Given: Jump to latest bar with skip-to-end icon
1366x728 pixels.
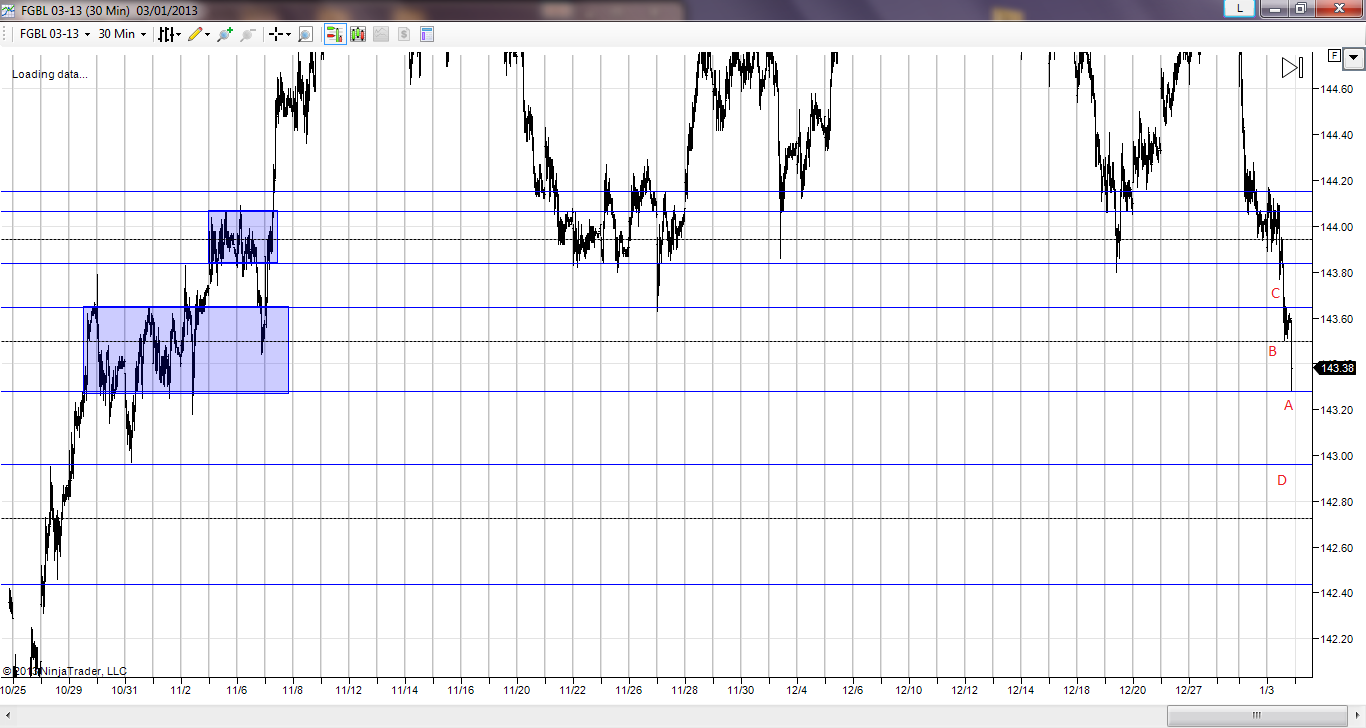Looking at the screenshot, I should pos(1292,68).
